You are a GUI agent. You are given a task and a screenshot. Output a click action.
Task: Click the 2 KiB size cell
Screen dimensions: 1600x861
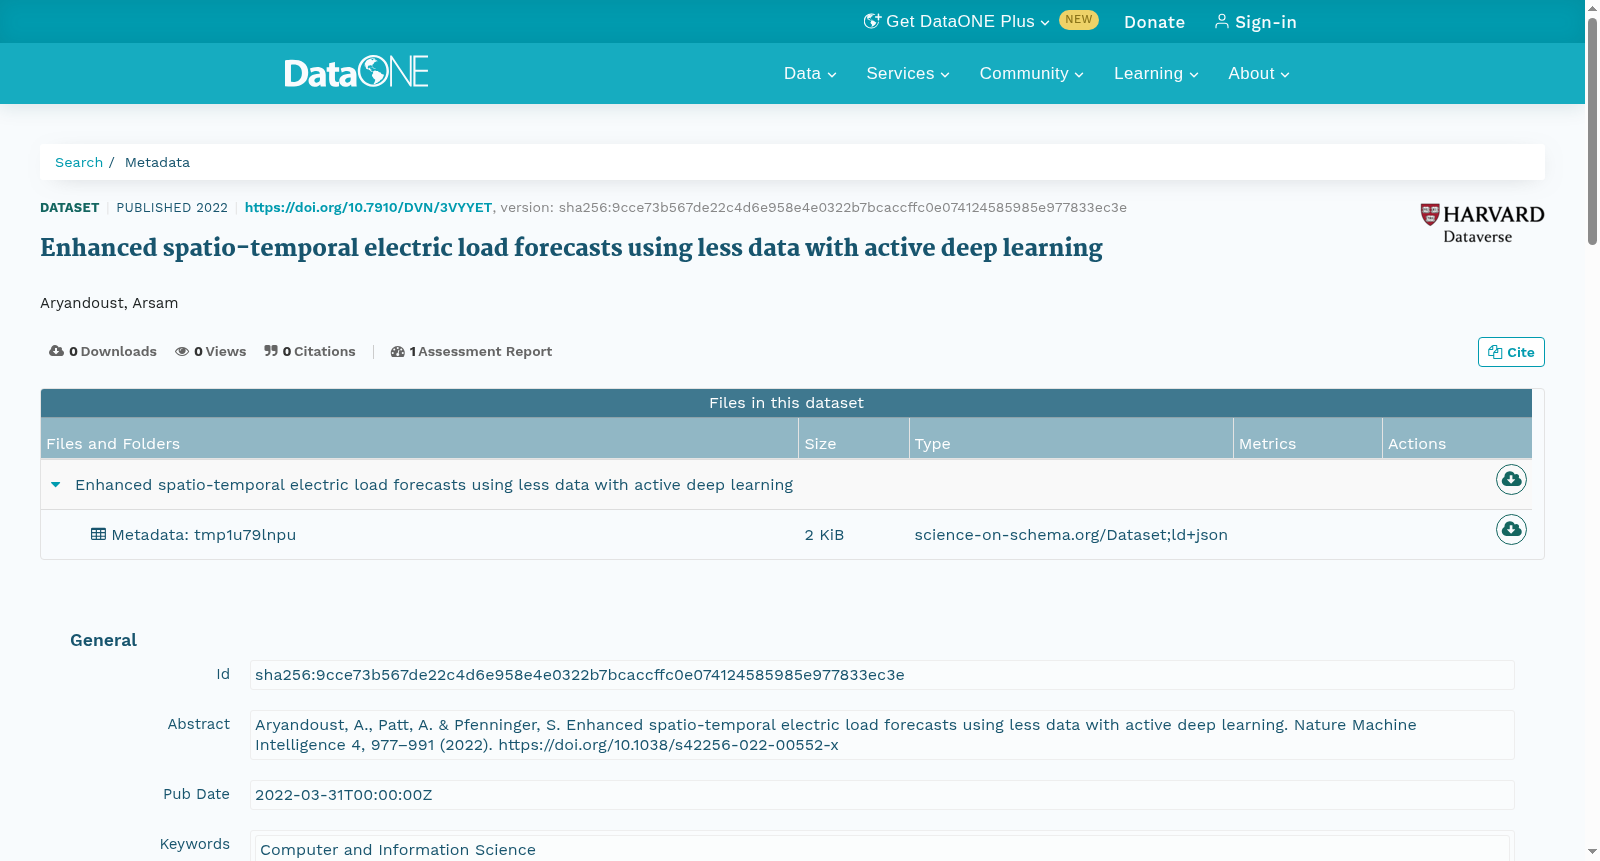point(824,535)
